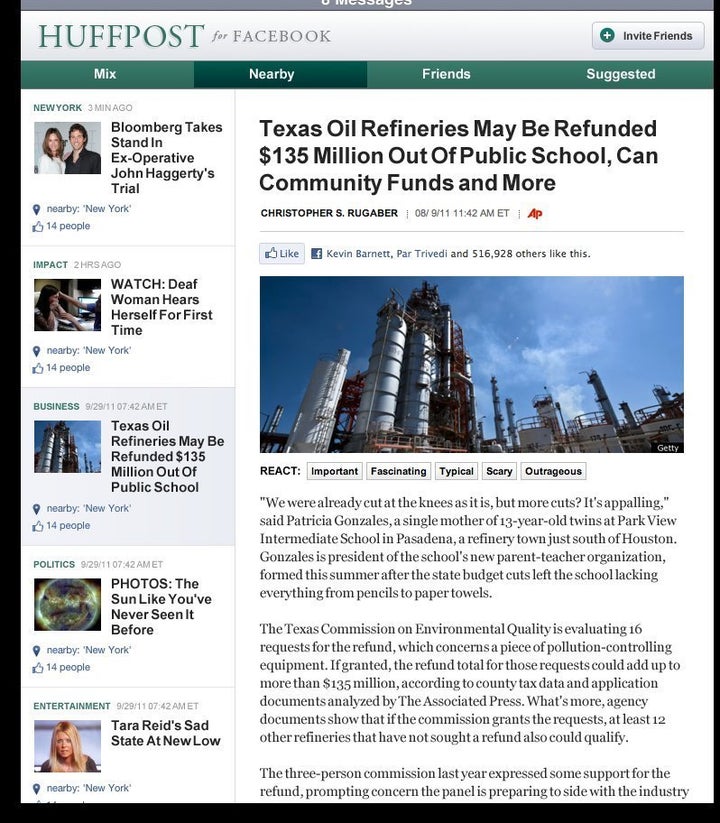Screen dimensions: 720x823
Task: Click '14 people' under Bloomberg story
Action: click(x=68, y=226)
